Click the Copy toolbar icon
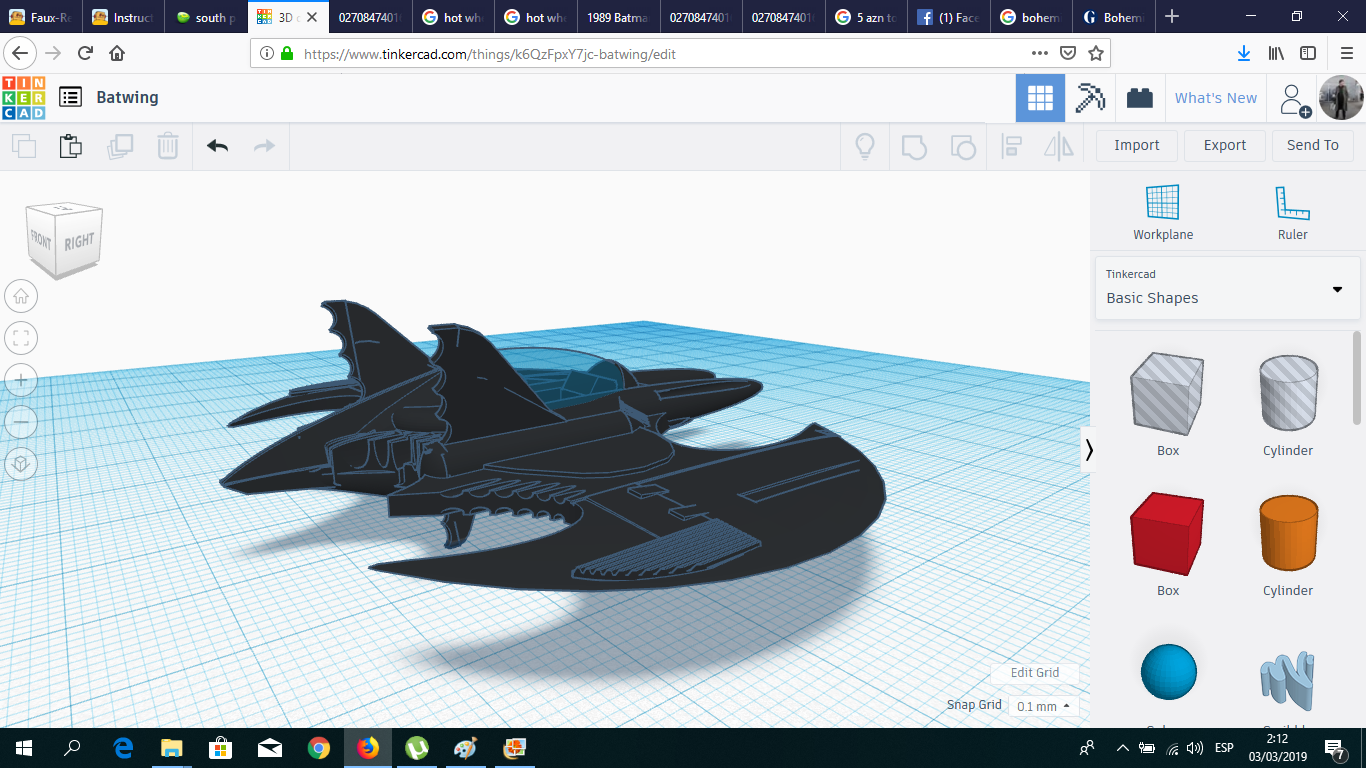Screen dimensions: 1366x768 pos(24,146)
